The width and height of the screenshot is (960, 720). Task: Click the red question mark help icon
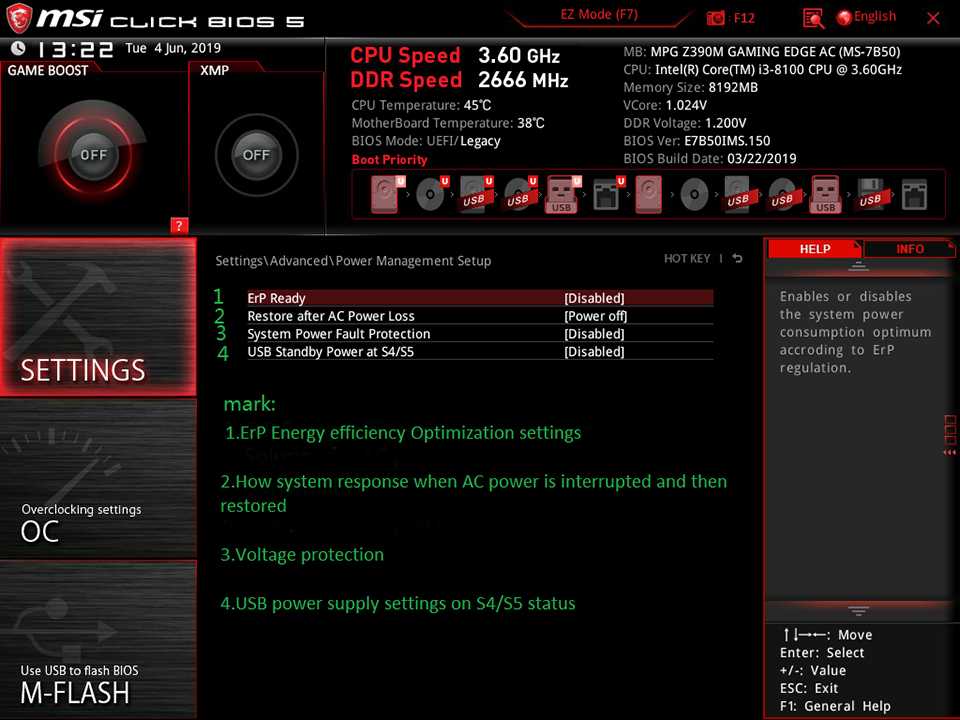180,225
